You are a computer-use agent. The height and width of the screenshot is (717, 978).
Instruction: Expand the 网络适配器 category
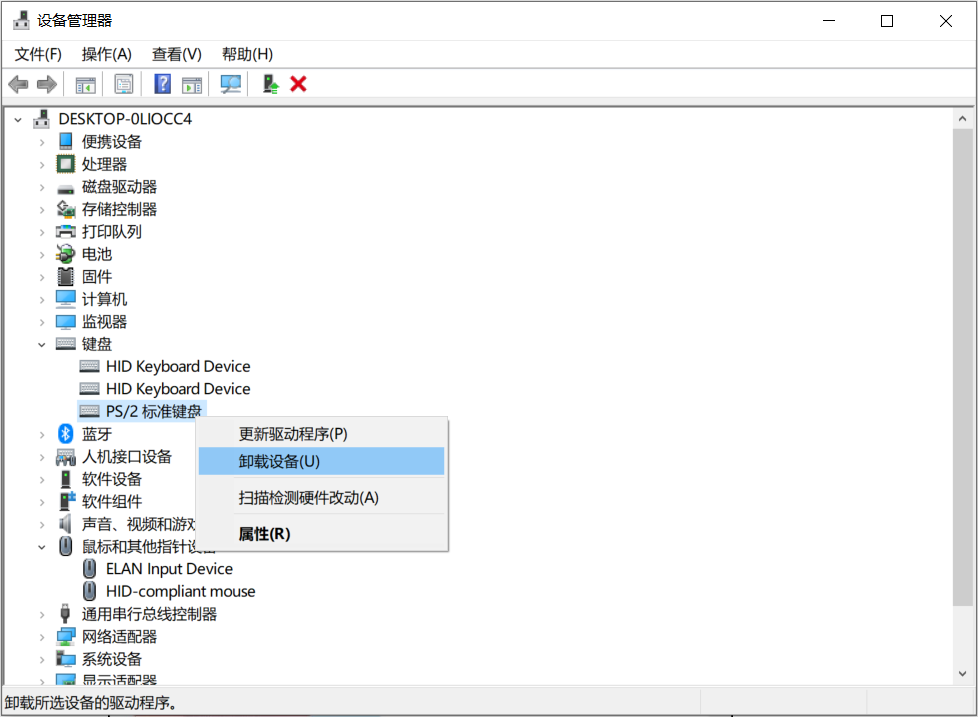click(41, 636)
